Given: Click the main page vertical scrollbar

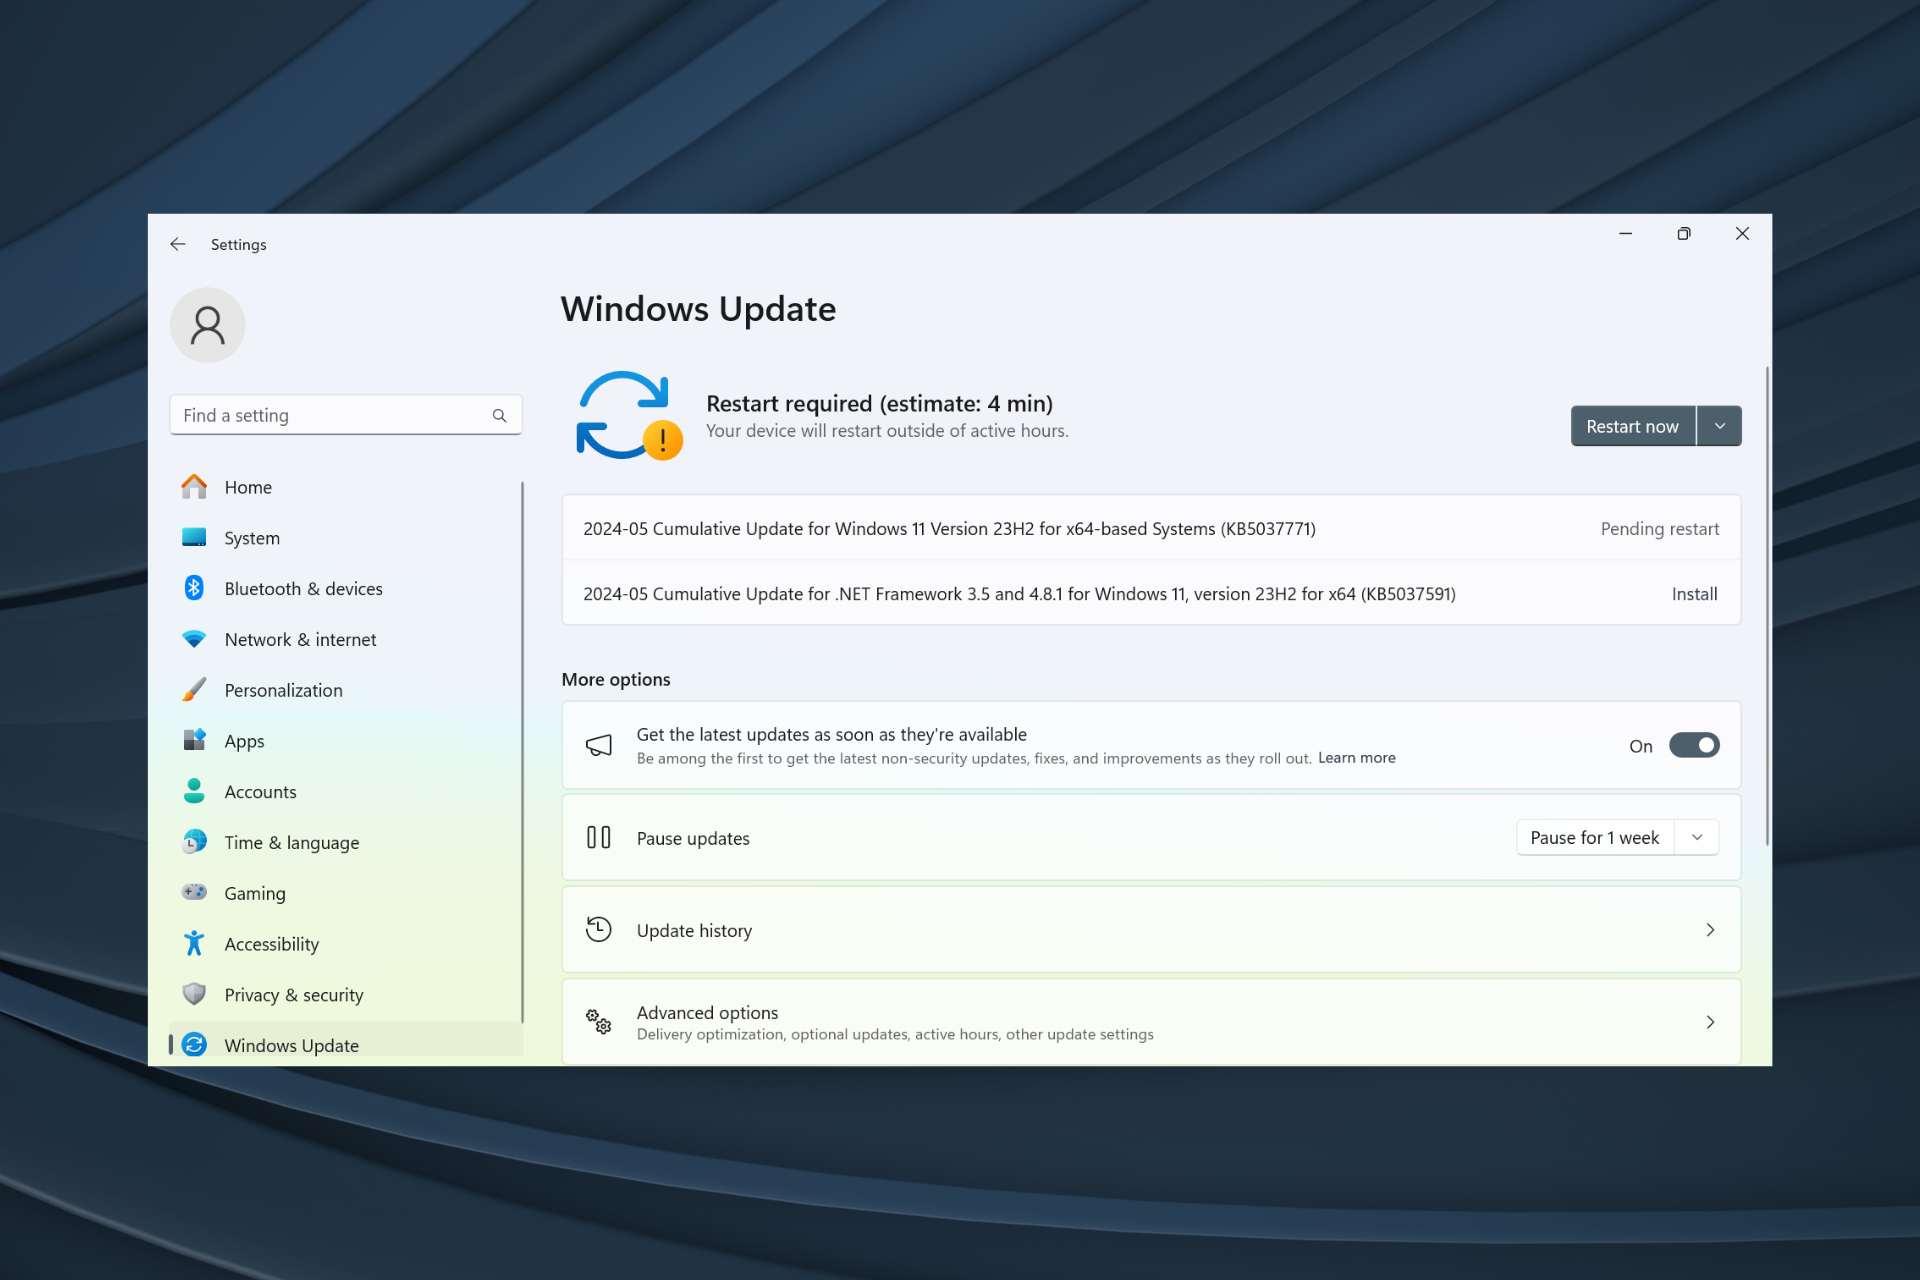Looking at the screenshot, I should tap(1767, 606).
